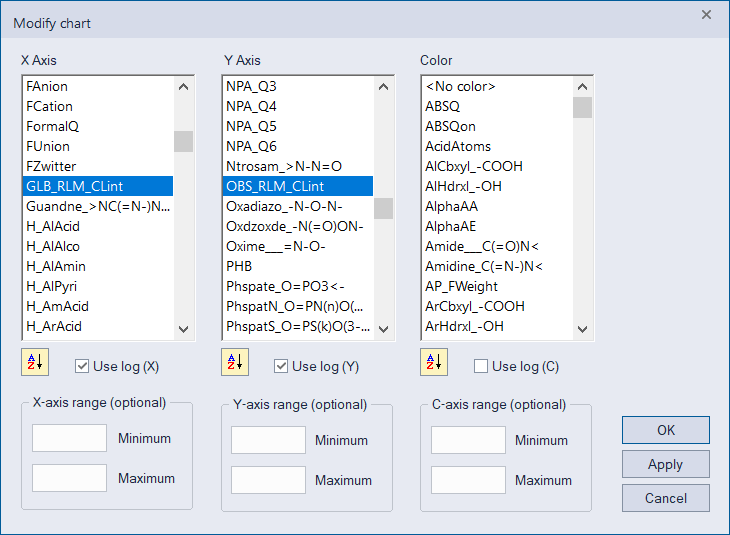This screenshot has width=730, height=535.
Task: Focus the X-axis range Maximum field
Action: pyautogui.click(x=69, y=478)
